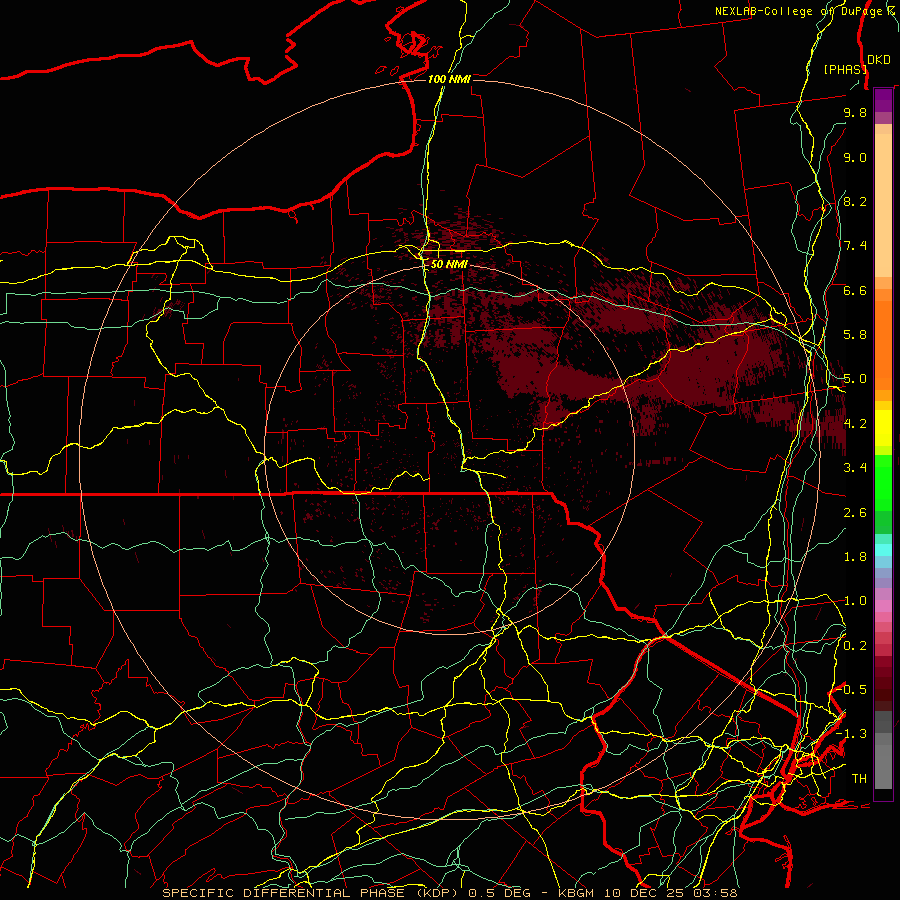Select the 1.0 scale value
The image size is (900, 900).
coord(855,601)
